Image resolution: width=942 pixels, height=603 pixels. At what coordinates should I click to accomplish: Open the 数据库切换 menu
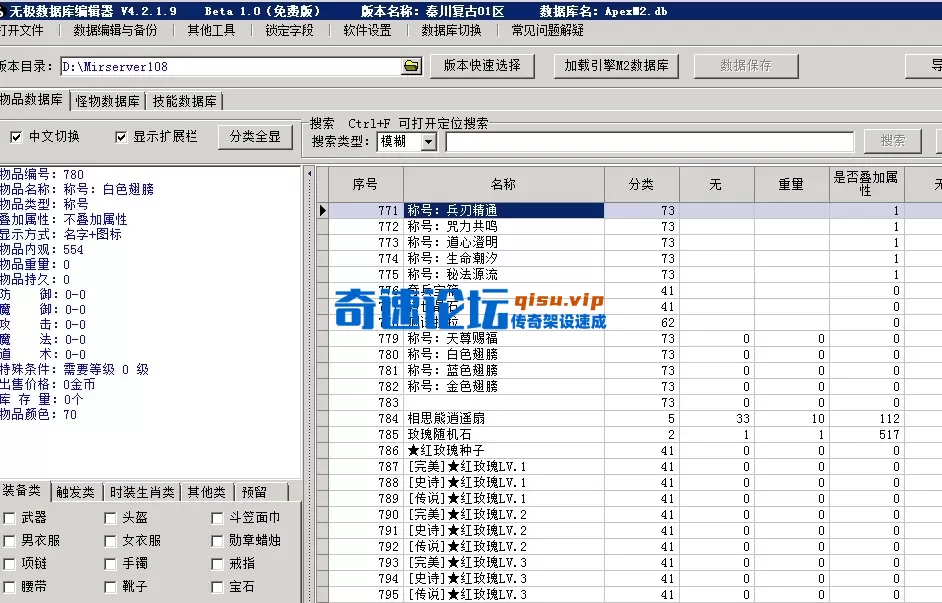click(x=452, y=30)
